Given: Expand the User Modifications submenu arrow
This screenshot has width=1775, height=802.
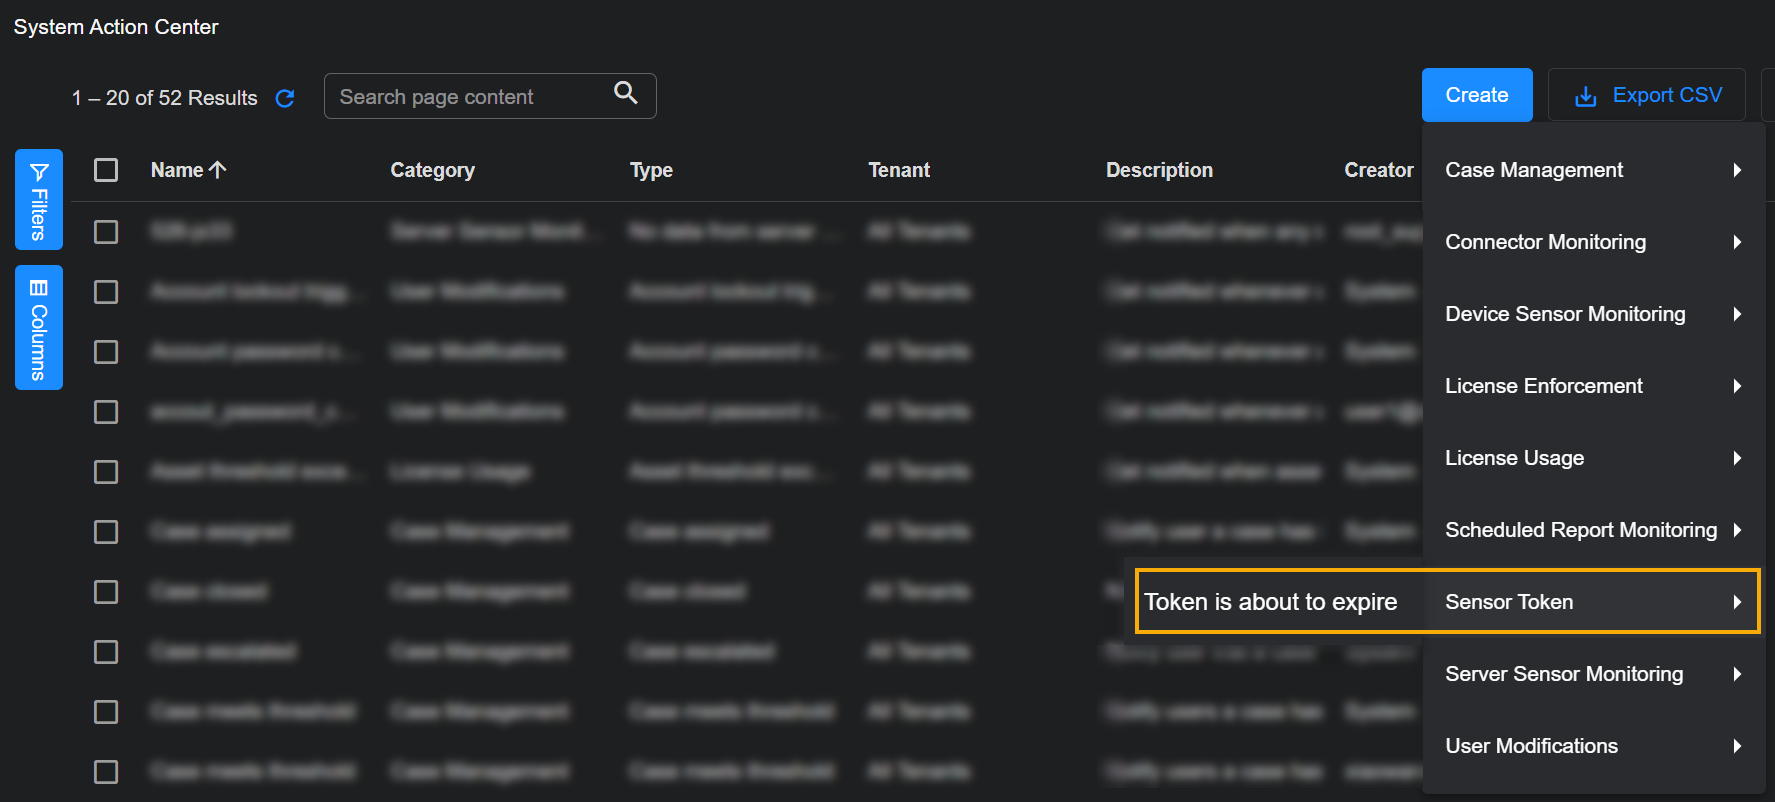Looking at the screenshot, I should [x=1737, y=746].
